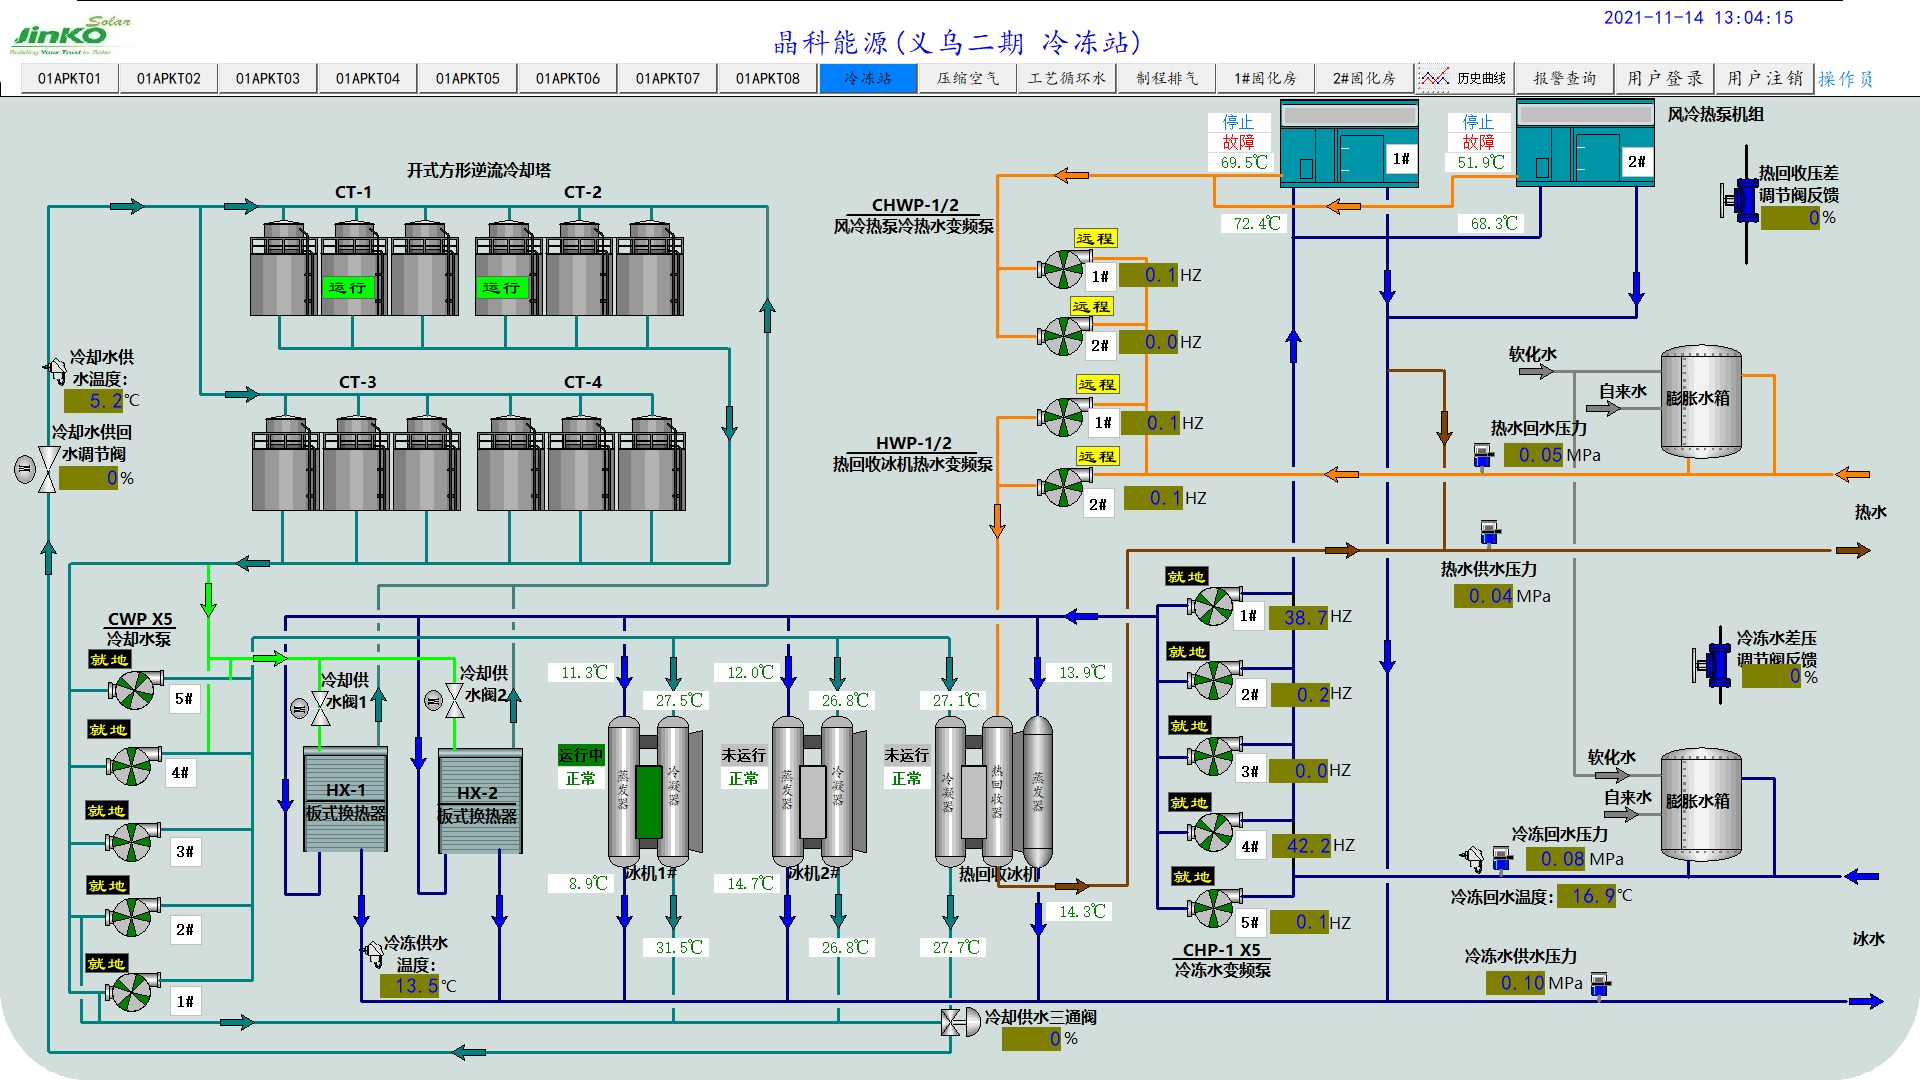Select the chiller 1# unit graphic

click(x=649, y=795)
